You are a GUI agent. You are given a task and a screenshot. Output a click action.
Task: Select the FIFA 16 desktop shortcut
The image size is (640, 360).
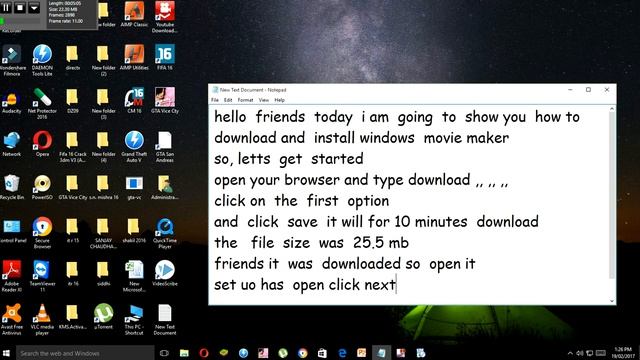click(165, 57)
